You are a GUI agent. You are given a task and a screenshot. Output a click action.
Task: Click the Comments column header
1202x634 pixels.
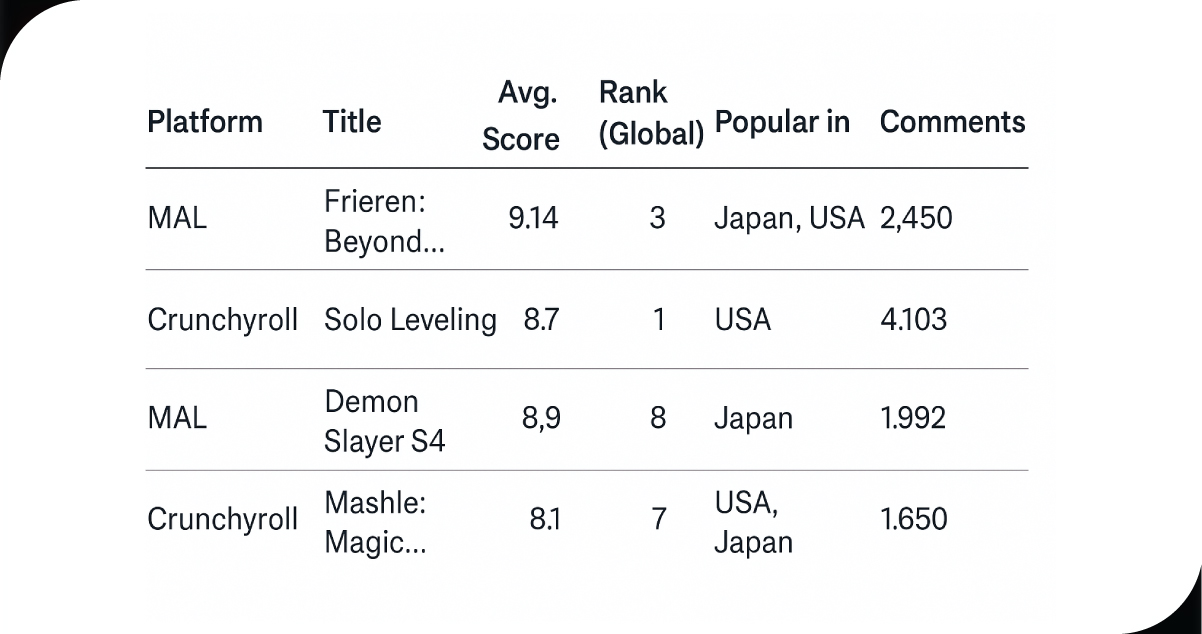(952, 122)
